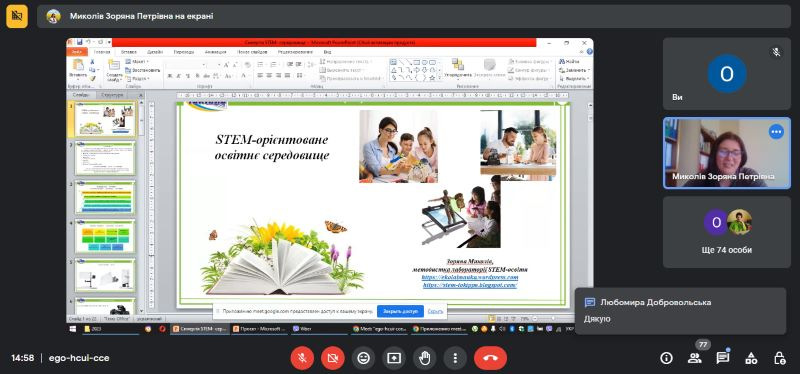
Task: Open options on Миколів Зоряна Петрівна tile
Action: (x=777, y=132)
